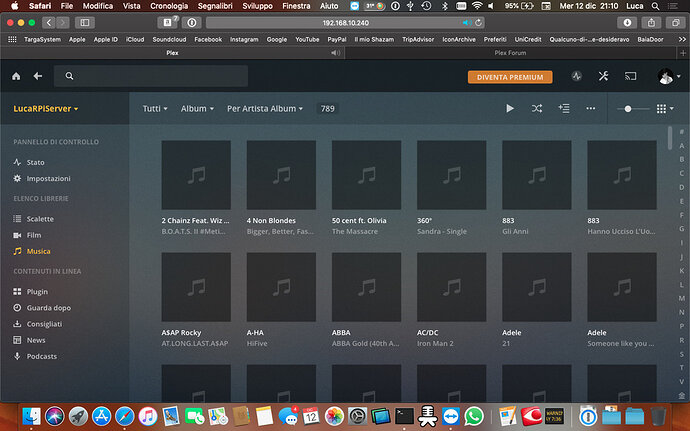Open the Plex activity status icon
This screenshot has width=690, height=431.
(x=576, y=76)
